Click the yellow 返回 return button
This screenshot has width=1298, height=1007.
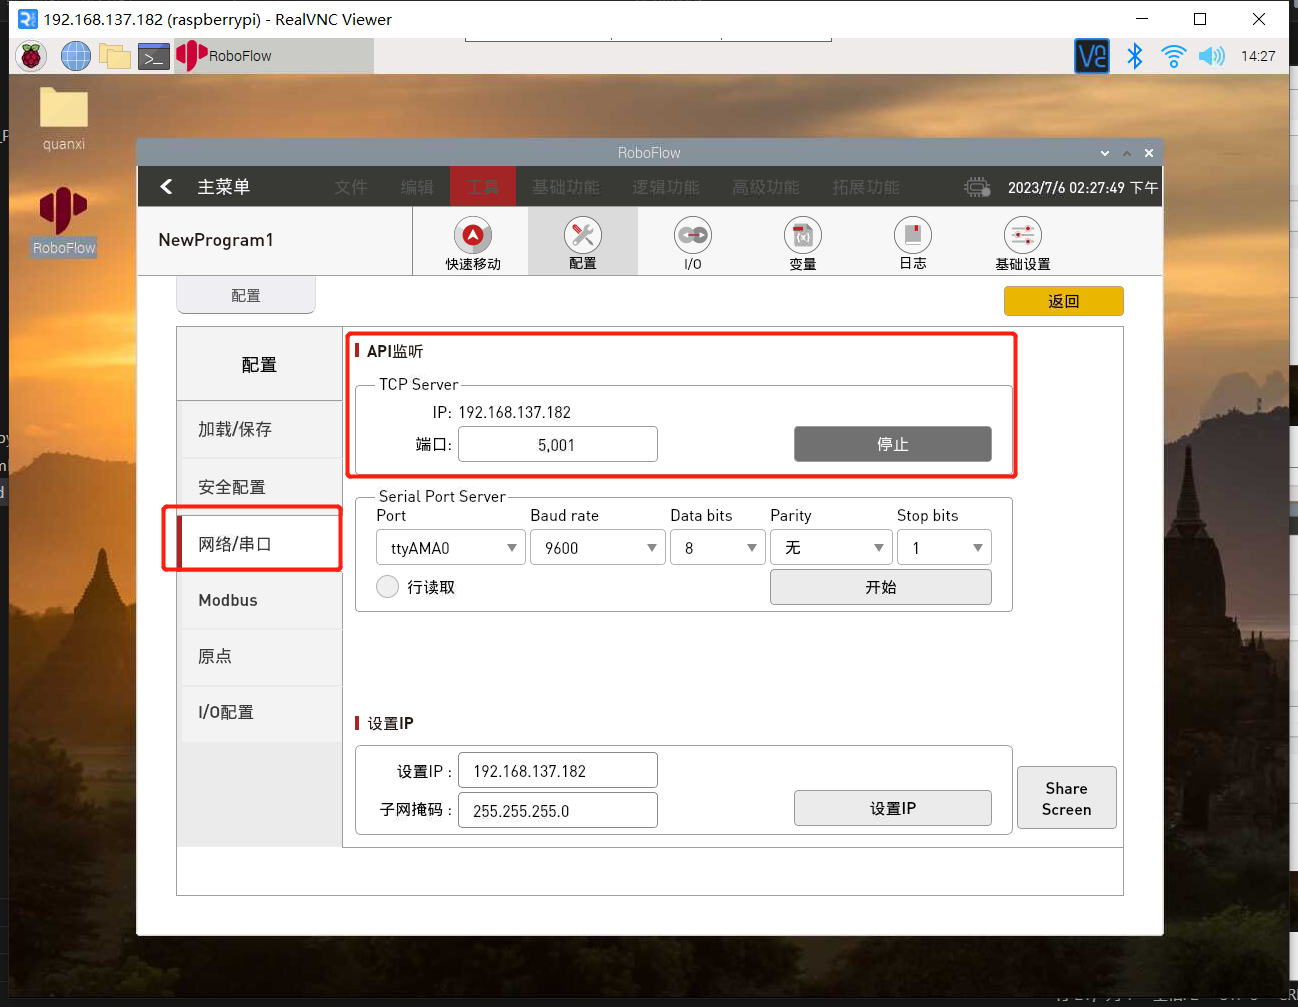point(1063,300)
